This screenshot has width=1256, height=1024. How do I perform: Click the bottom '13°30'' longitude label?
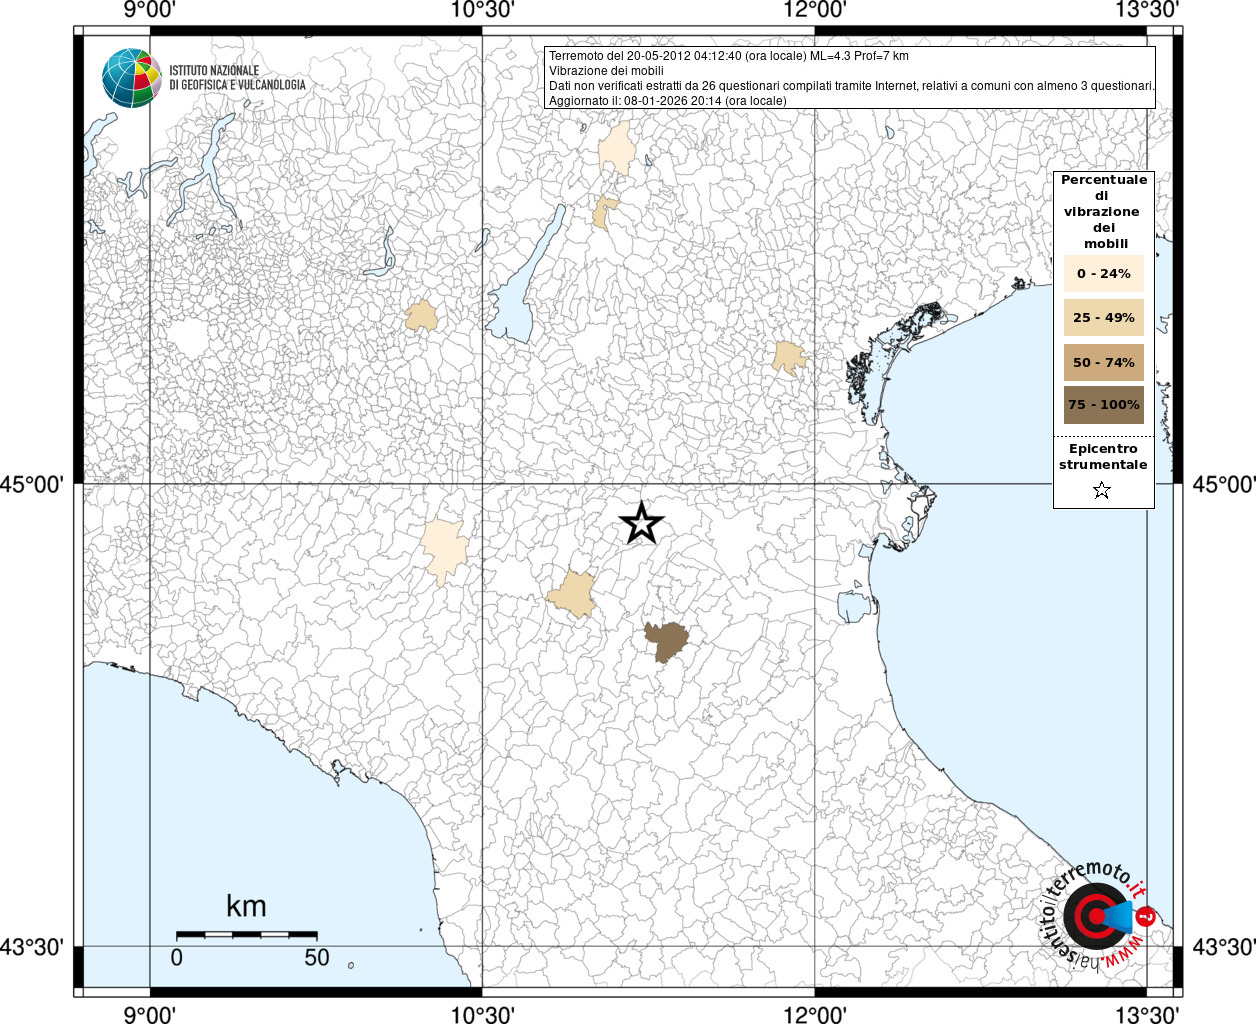1147,1014
